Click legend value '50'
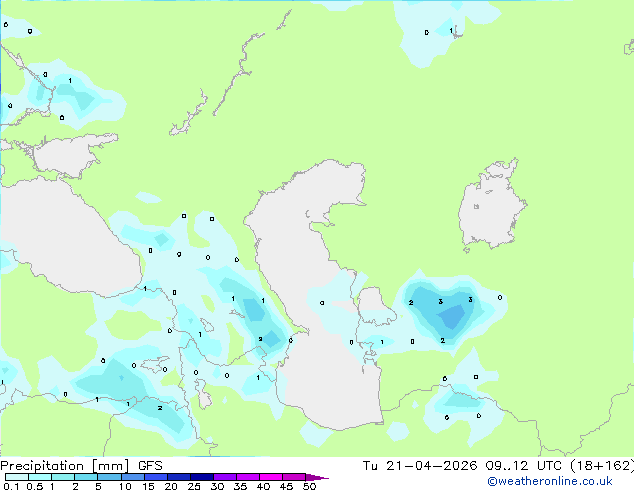Image resolution: width=634 pixels, height=490 pixels. tap(309, 486)
